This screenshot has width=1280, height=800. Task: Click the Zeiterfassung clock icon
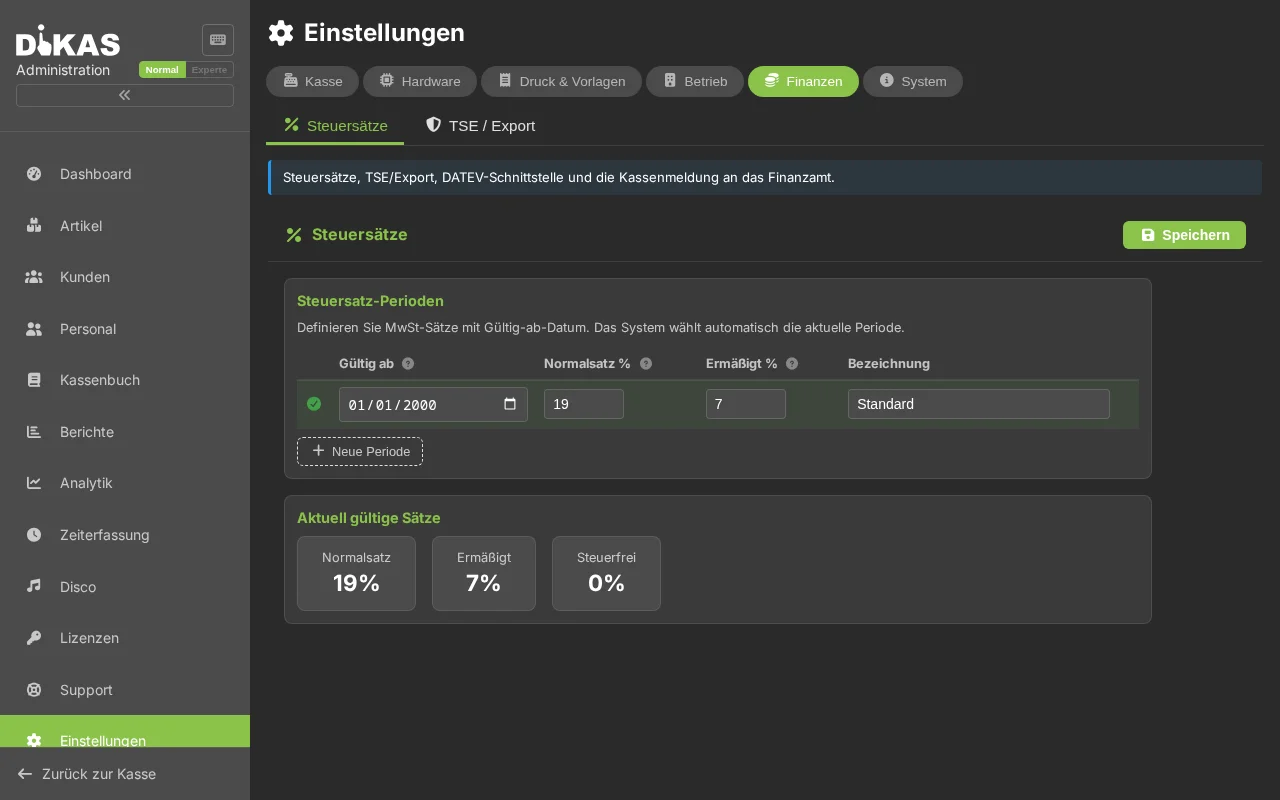click(34, 535)
